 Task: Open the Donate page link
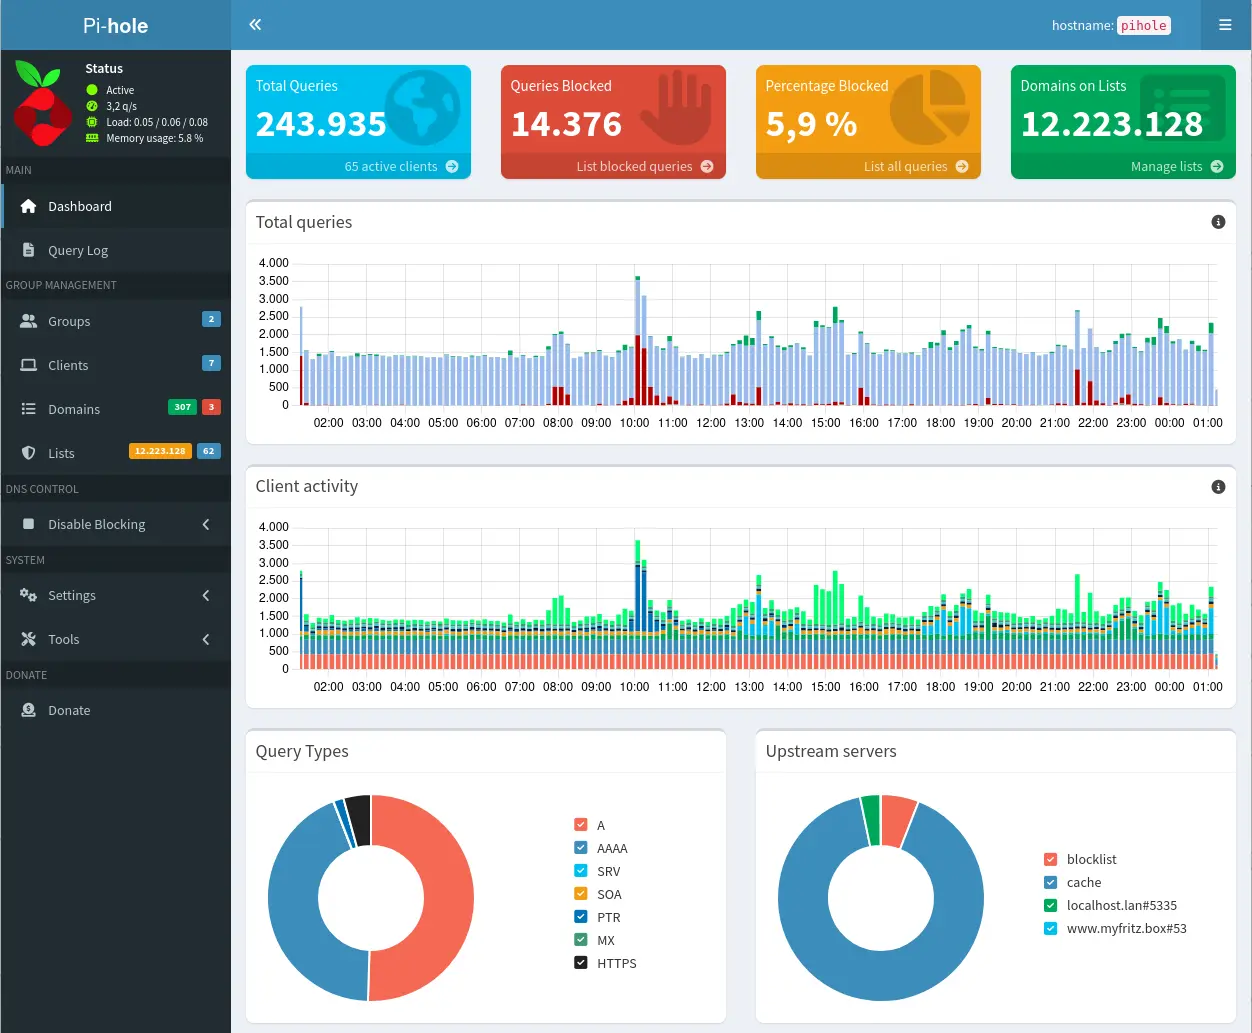(69, 710)
